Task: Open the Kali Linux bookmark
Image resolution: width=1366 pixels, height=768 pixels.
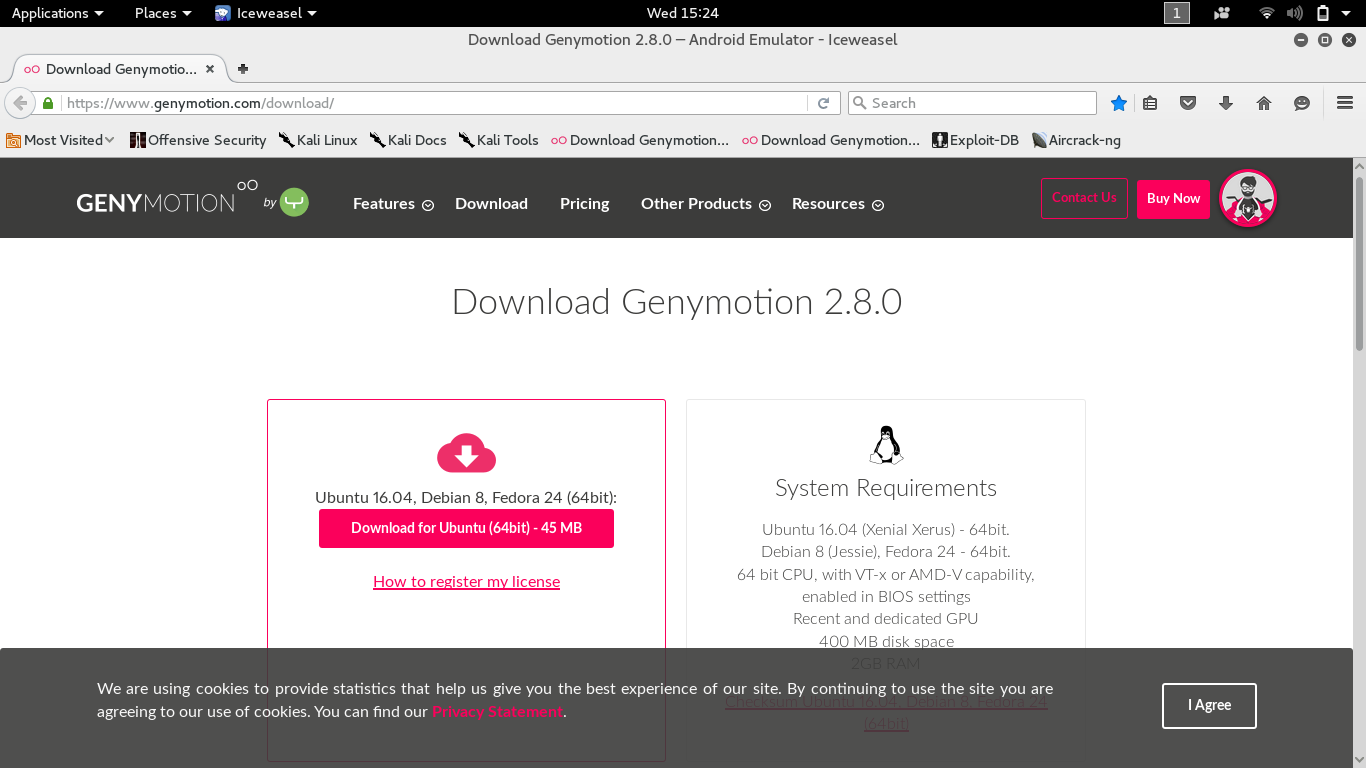Action: 318,140
